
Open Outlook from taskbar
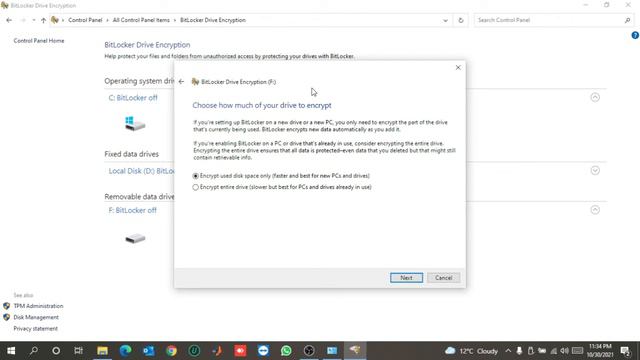pyautogui.click(x=149, y=351)
